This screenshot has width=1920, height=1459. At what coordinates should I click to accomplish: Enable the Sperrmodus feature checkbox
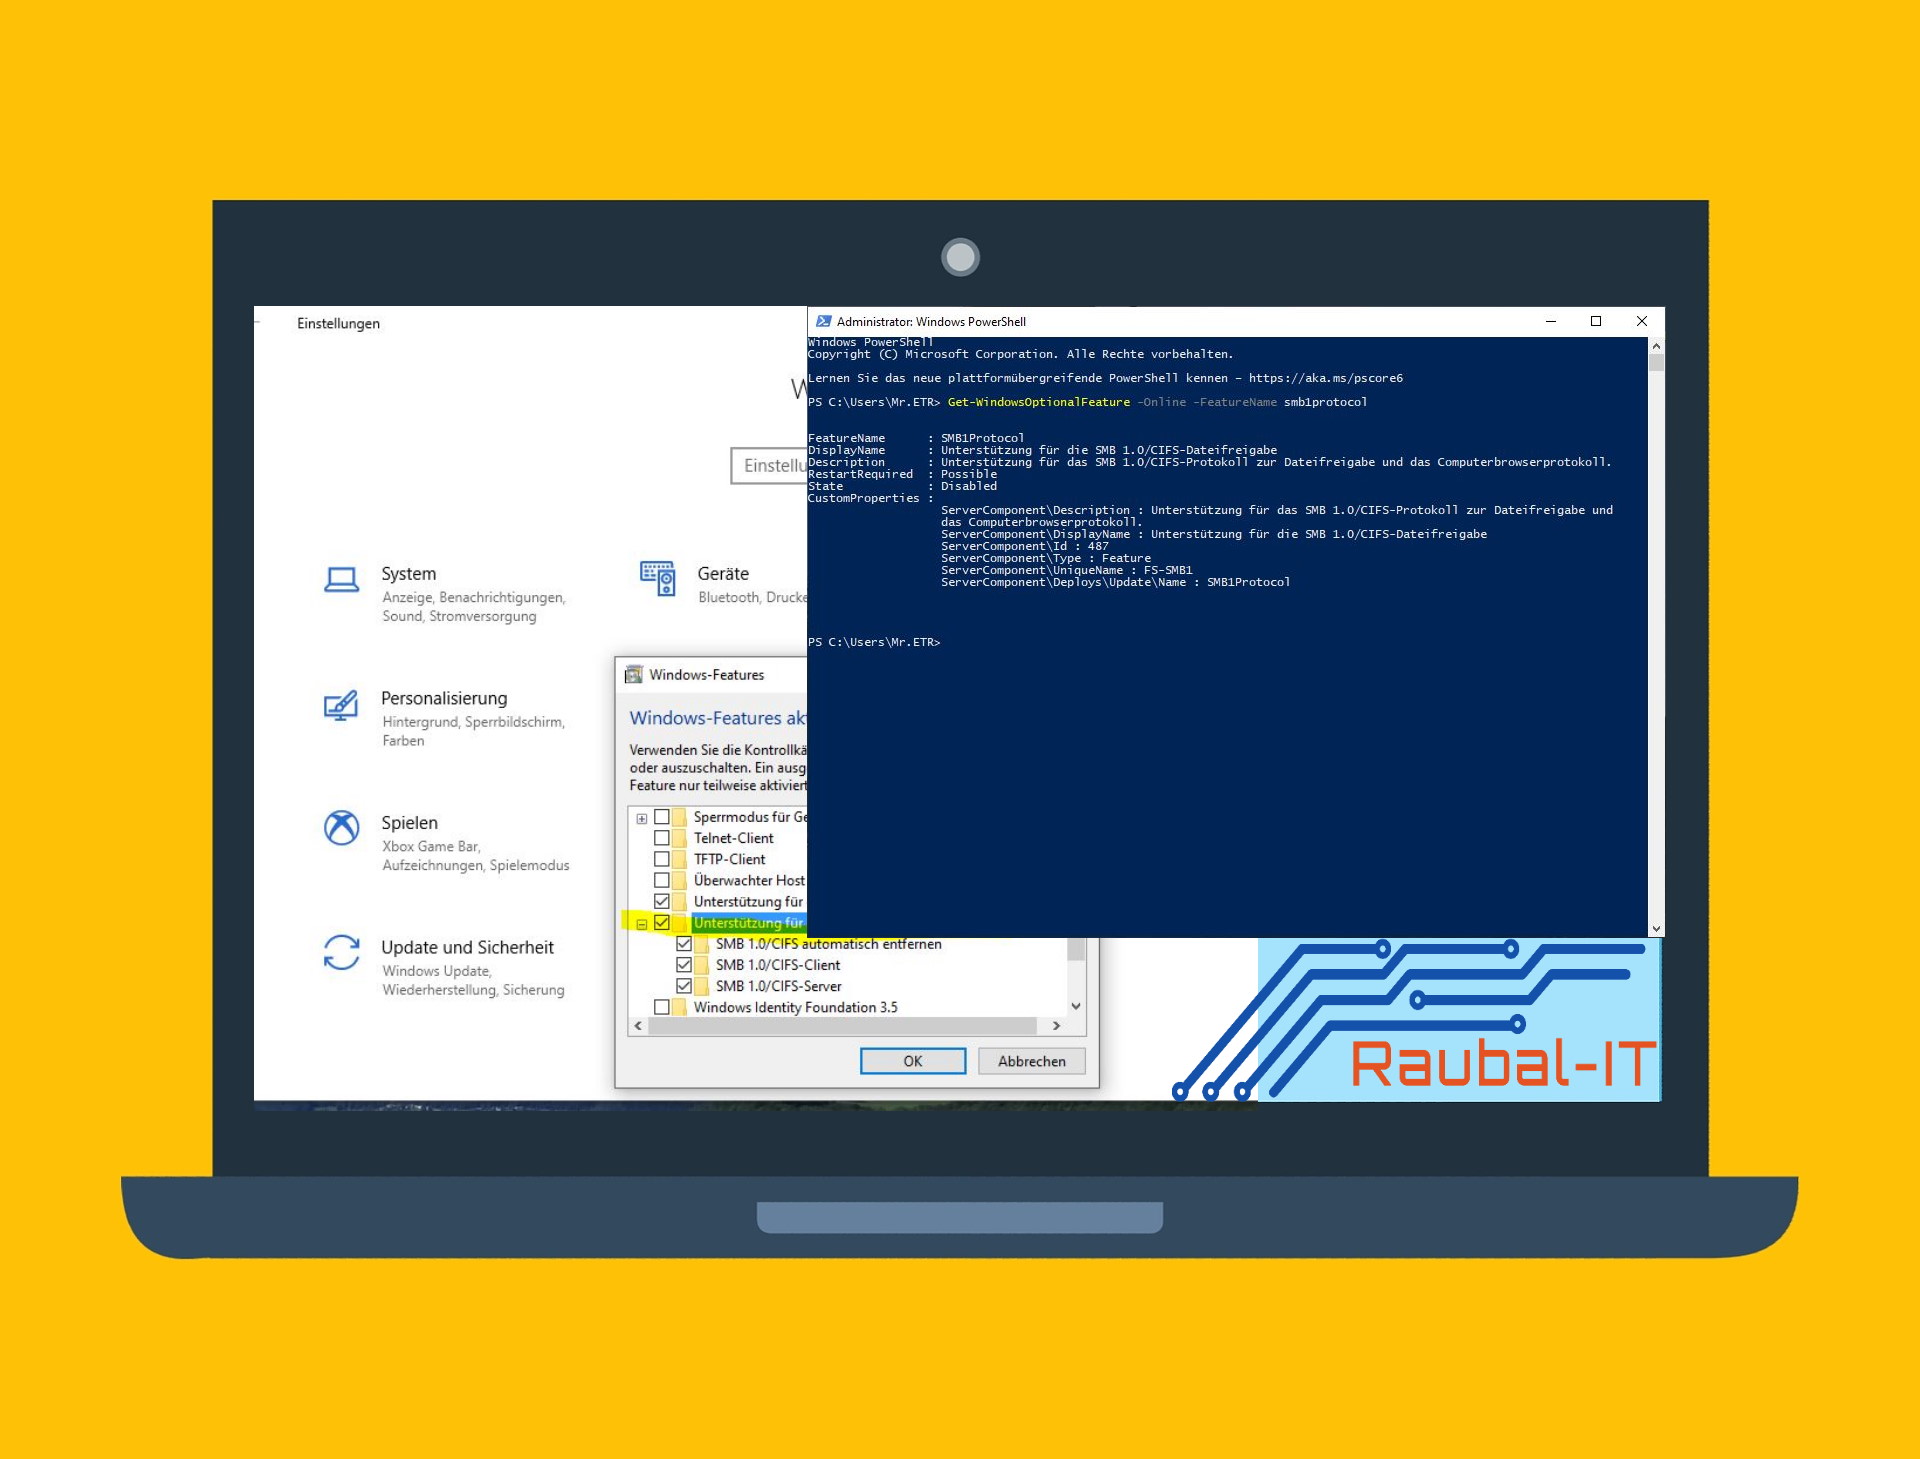point(662,817)
